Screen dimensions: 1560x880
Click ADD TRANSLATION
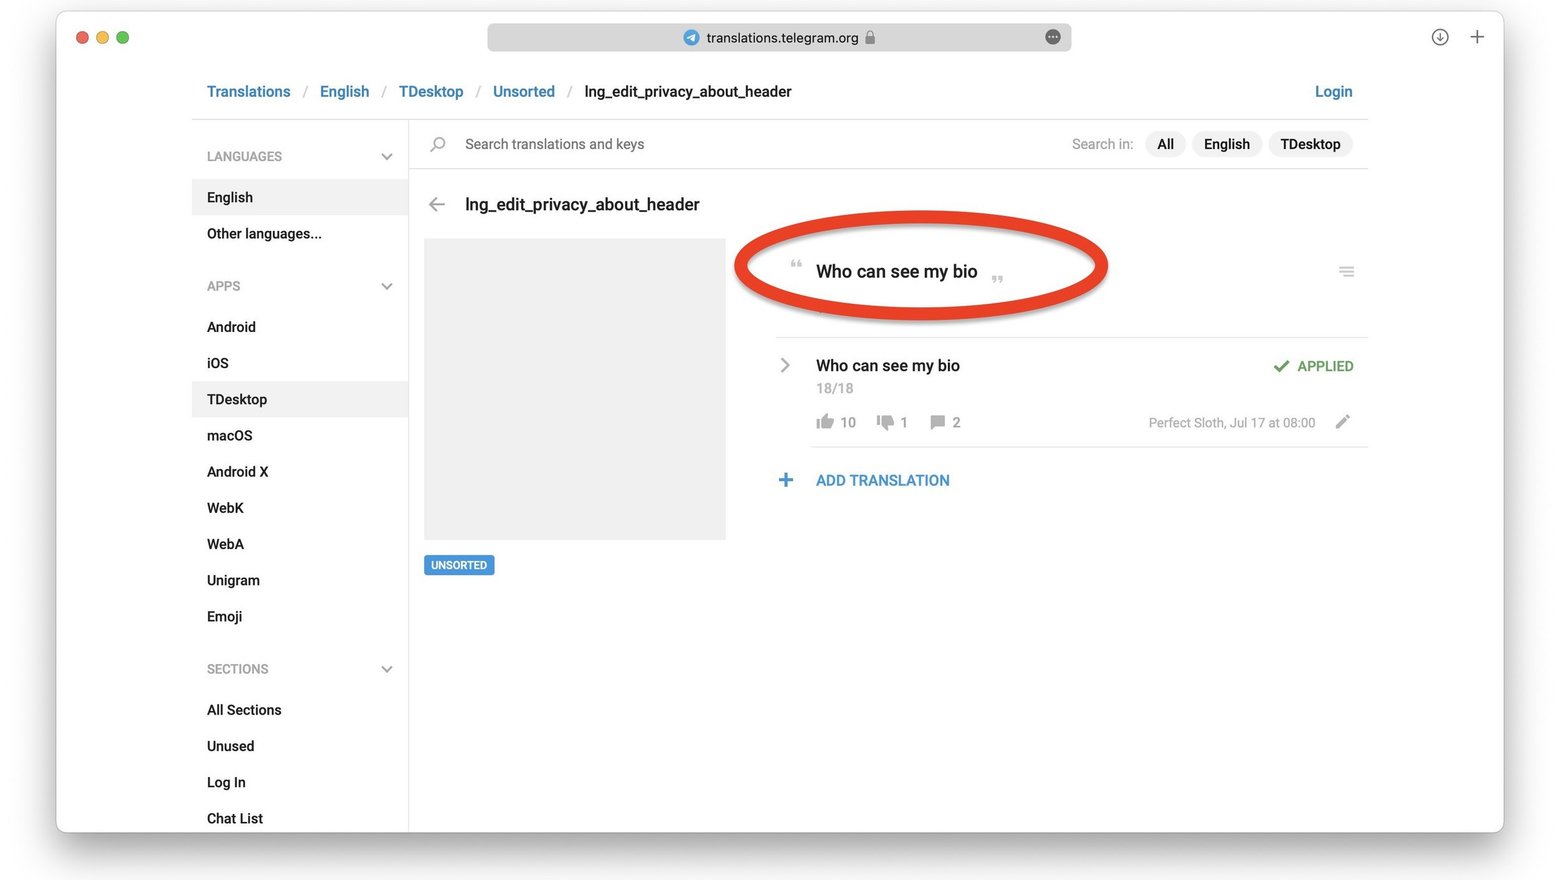(x=883, y=480)
